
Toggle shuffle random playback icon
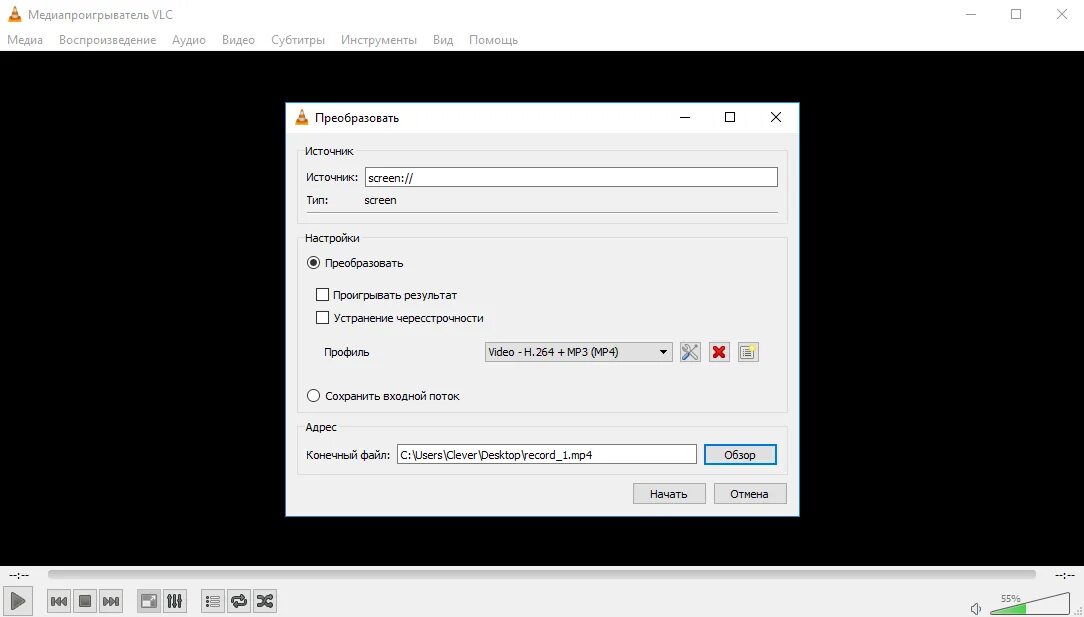[265, 601]
